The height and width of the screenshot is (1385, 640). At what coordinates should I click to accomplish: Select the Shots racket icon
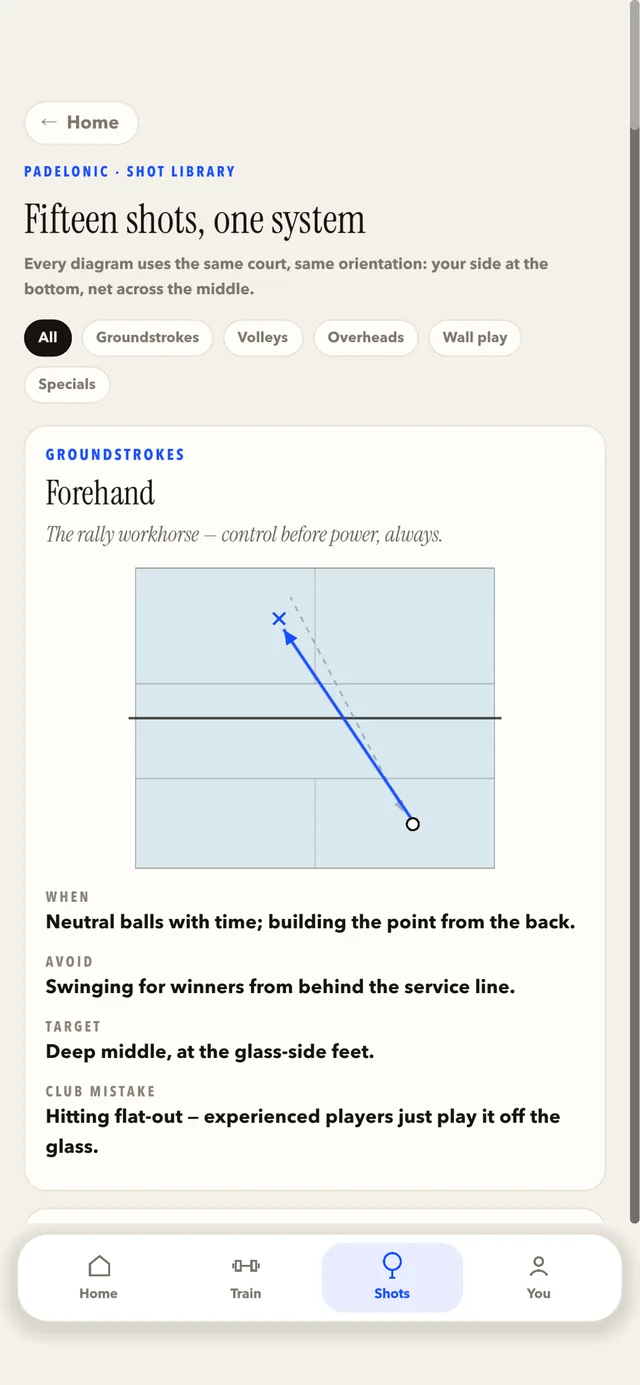392,1265
